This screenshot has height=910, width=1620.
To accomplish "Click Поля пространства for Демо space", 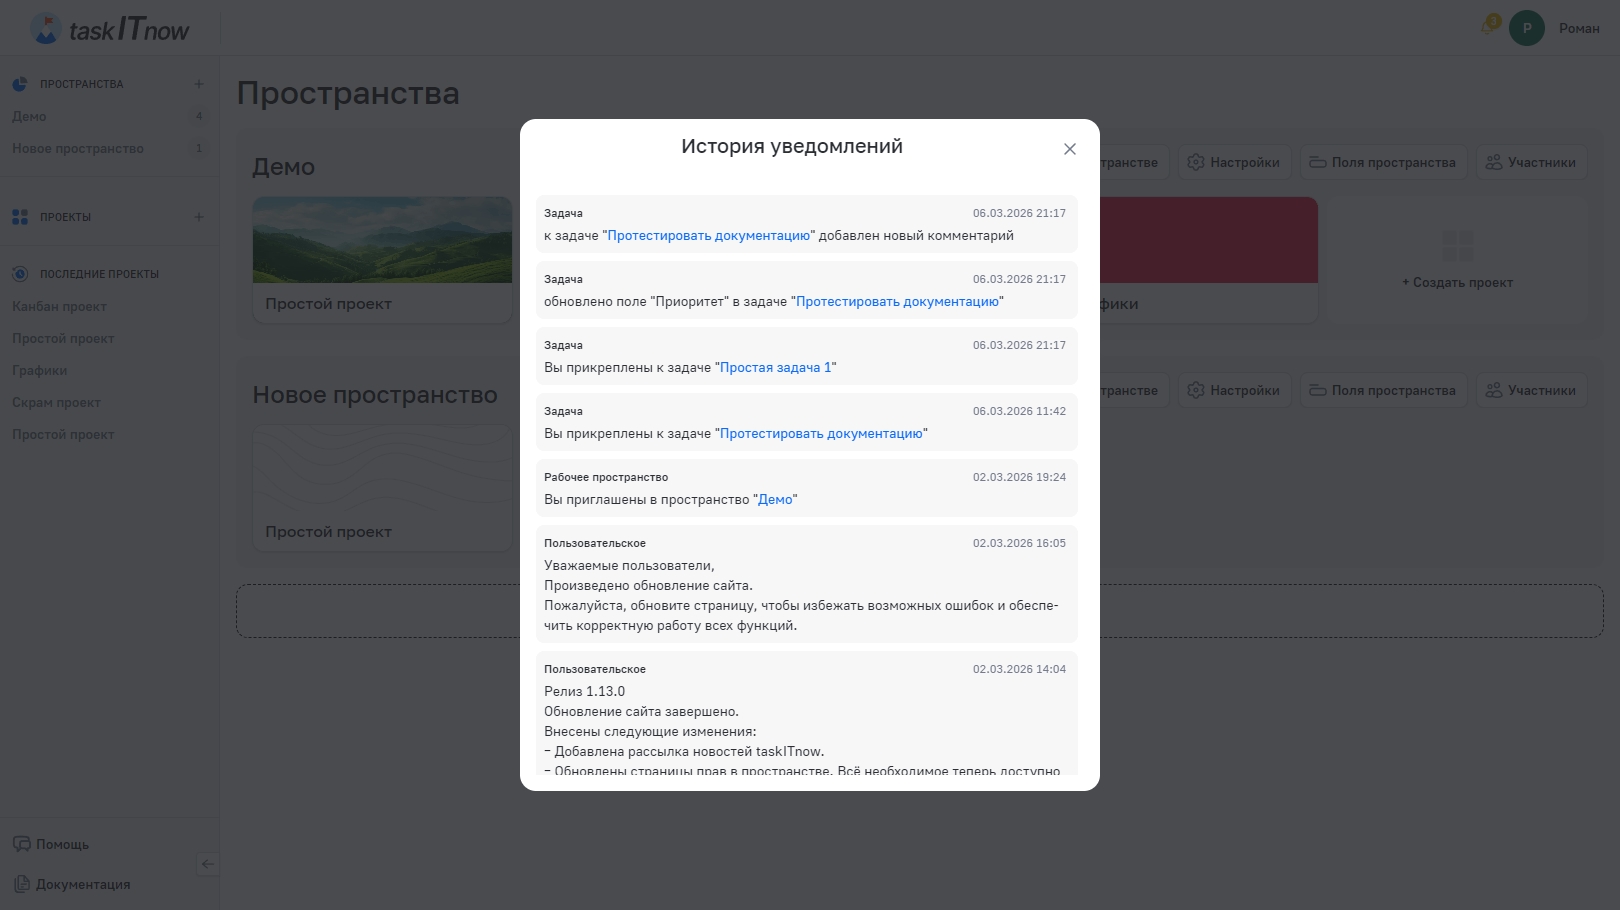I will tap(1383, 162).
